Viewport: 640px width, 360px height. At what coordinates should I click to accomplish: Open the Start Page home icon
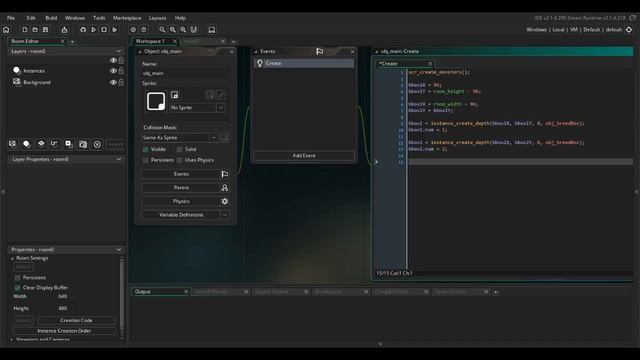click(6, 30)
